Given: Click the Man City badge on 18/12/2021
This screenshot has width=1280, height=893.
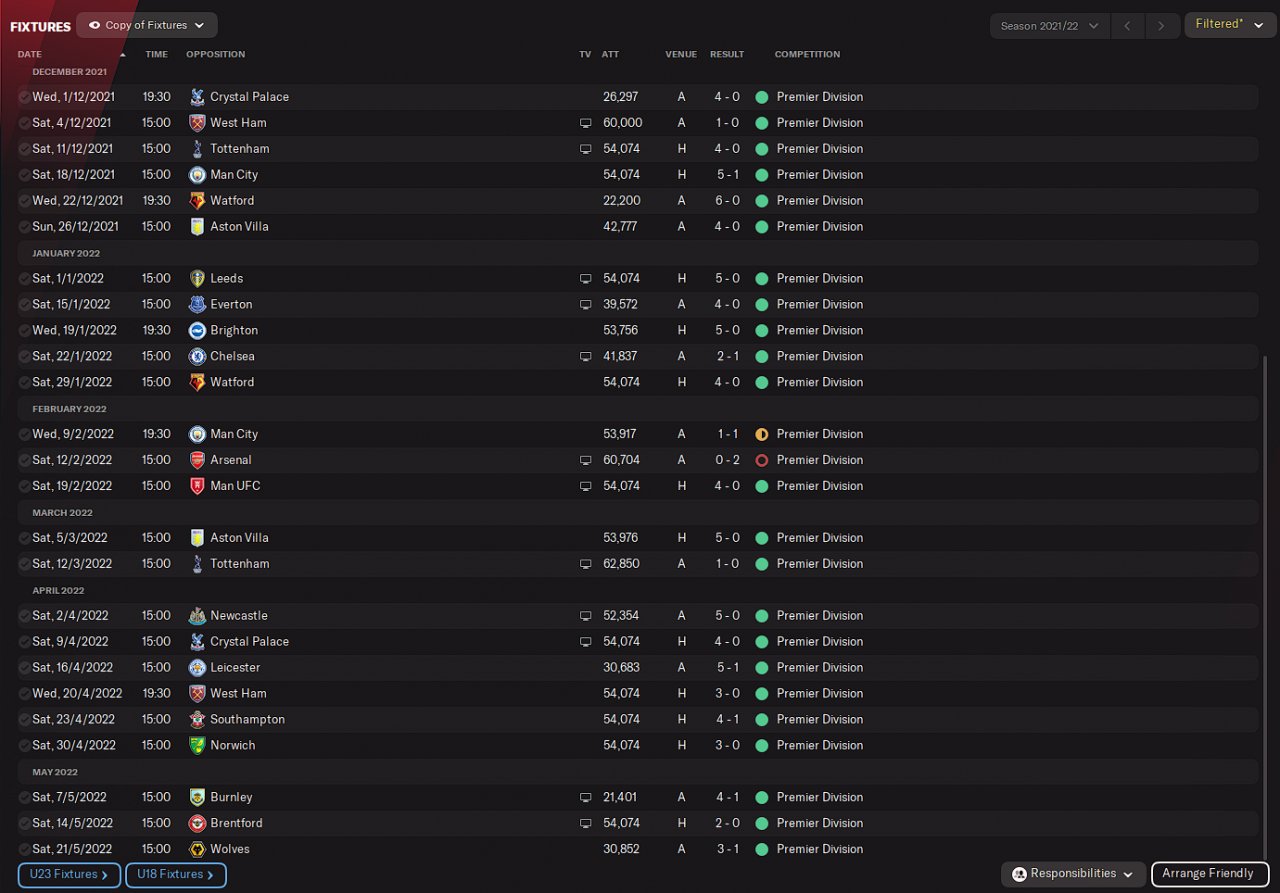Looking at the screenshot, I should (x=197, y=175).
